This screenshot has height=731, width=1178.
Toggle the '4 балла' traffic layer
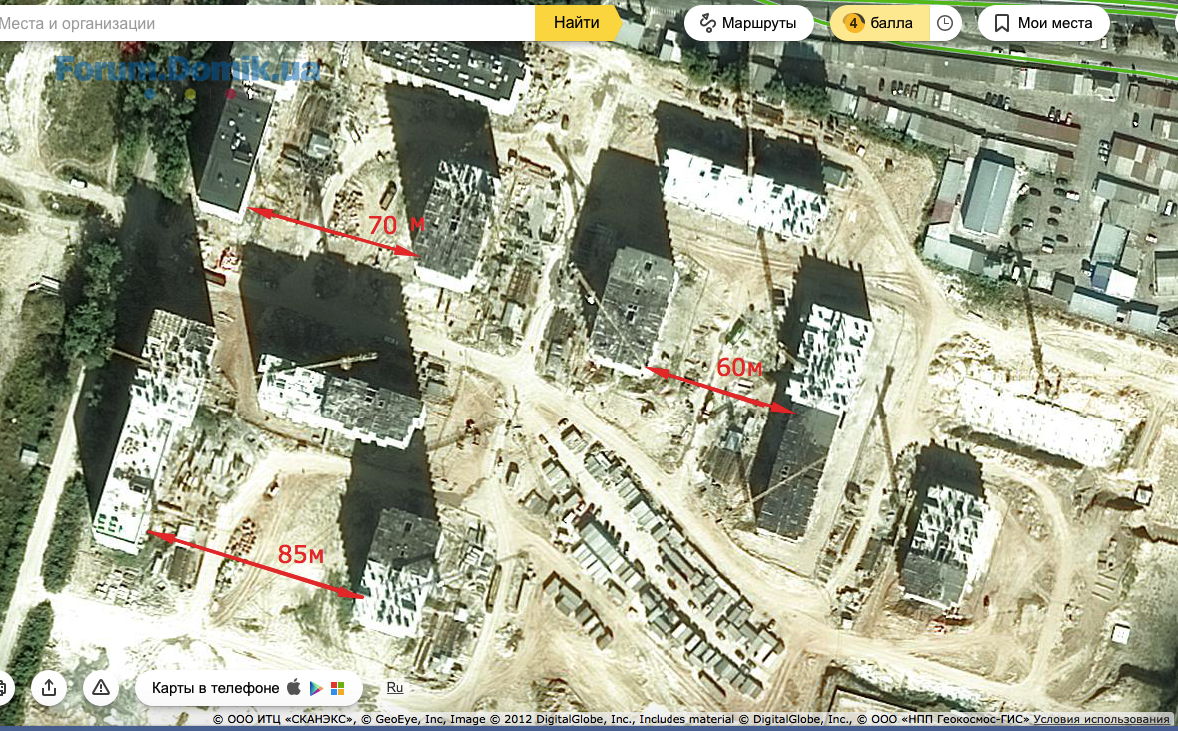click(x=879, y=23)
